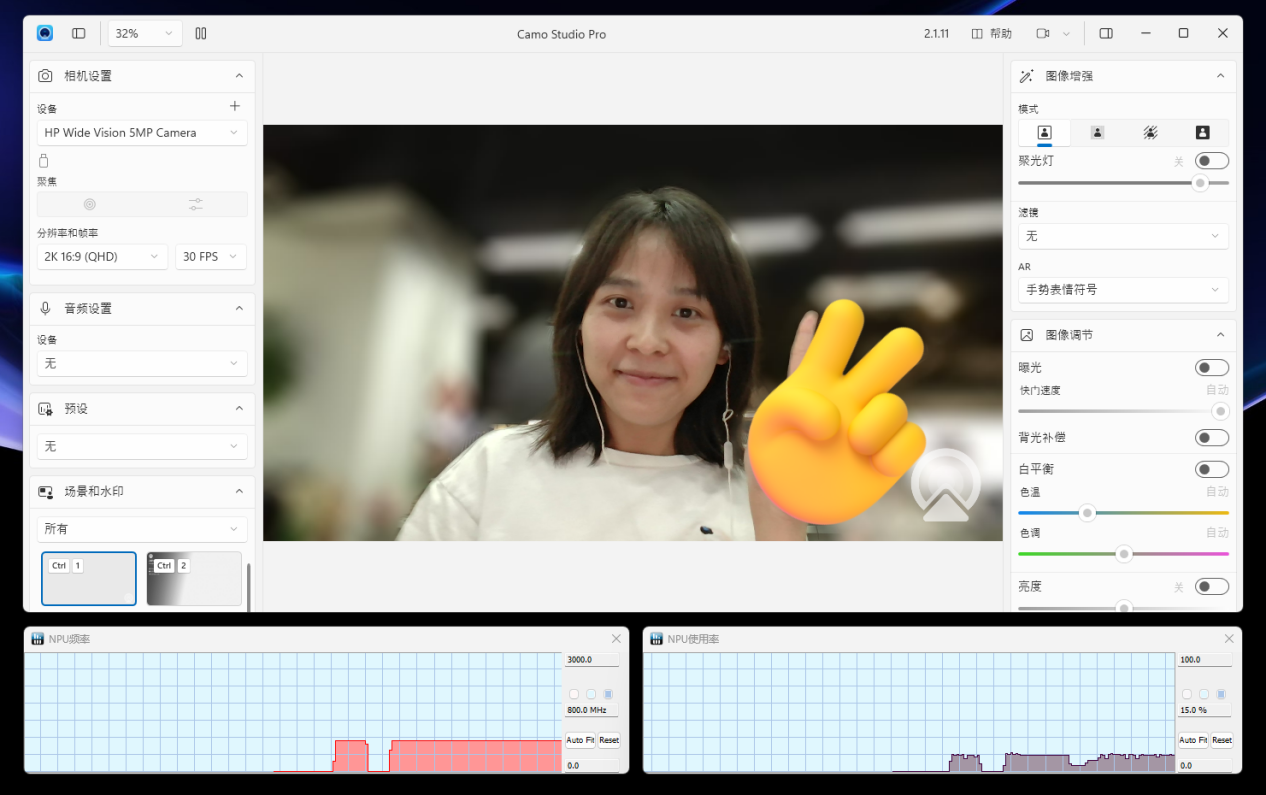Select the second portrait mode icon
The width and height of the screenshot is (1266, 795).
click(1097, 132)
